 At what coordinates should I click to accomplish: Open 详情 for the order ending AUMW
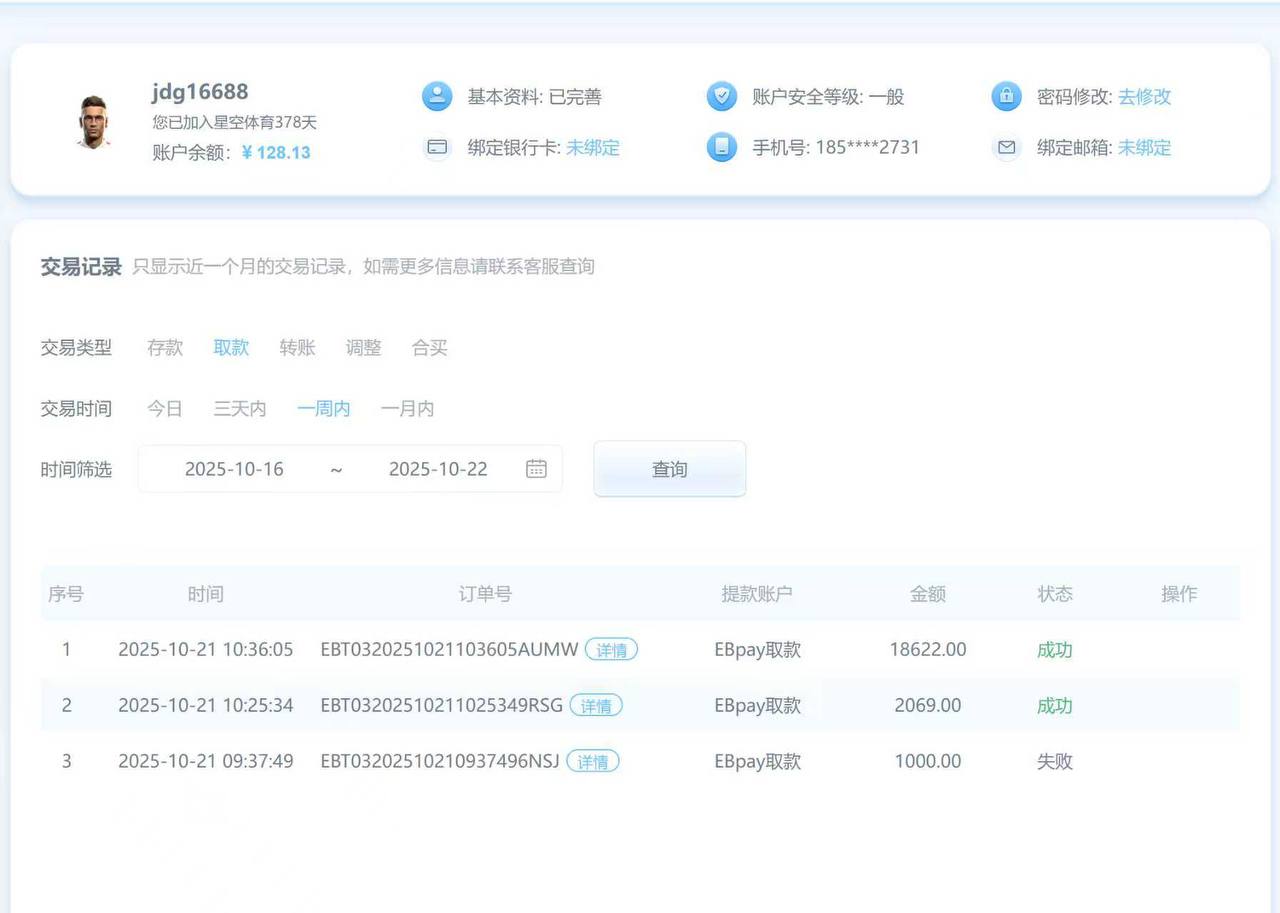coord(611,650)
